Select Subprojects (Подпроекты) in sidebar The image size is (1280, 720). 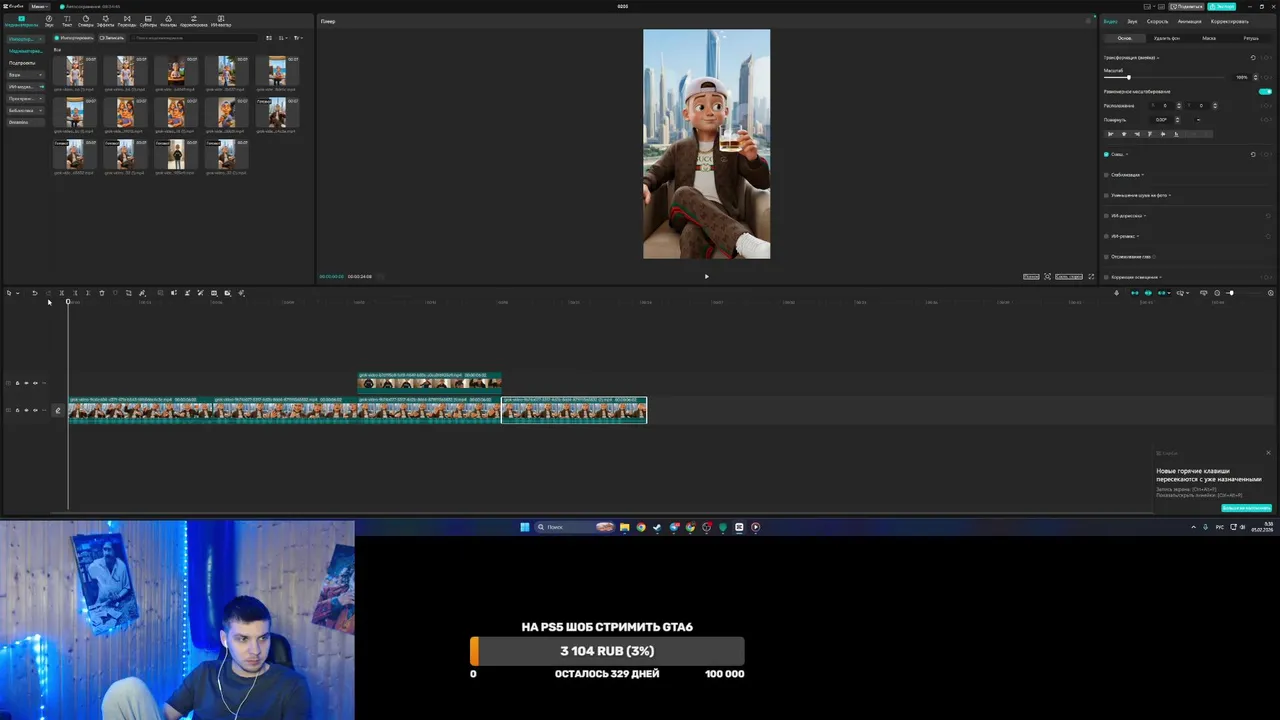tap(22, 63)
